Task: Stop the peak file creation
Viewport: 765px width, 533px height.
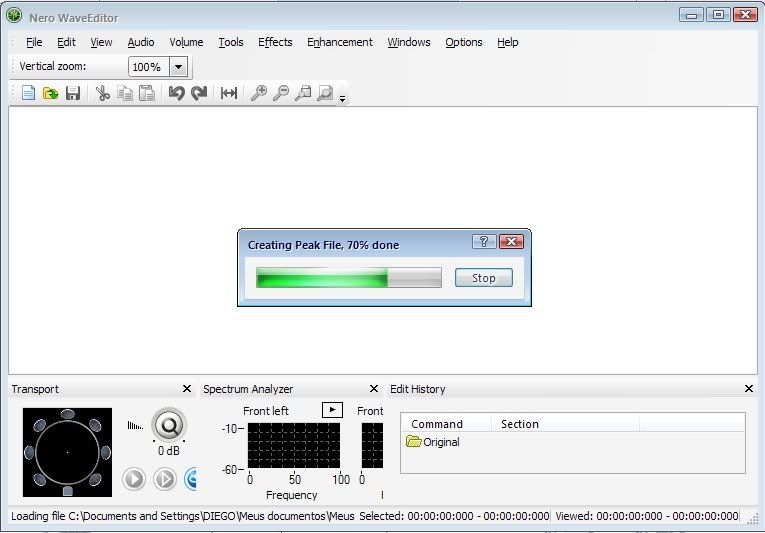Action: click(483, 278)
